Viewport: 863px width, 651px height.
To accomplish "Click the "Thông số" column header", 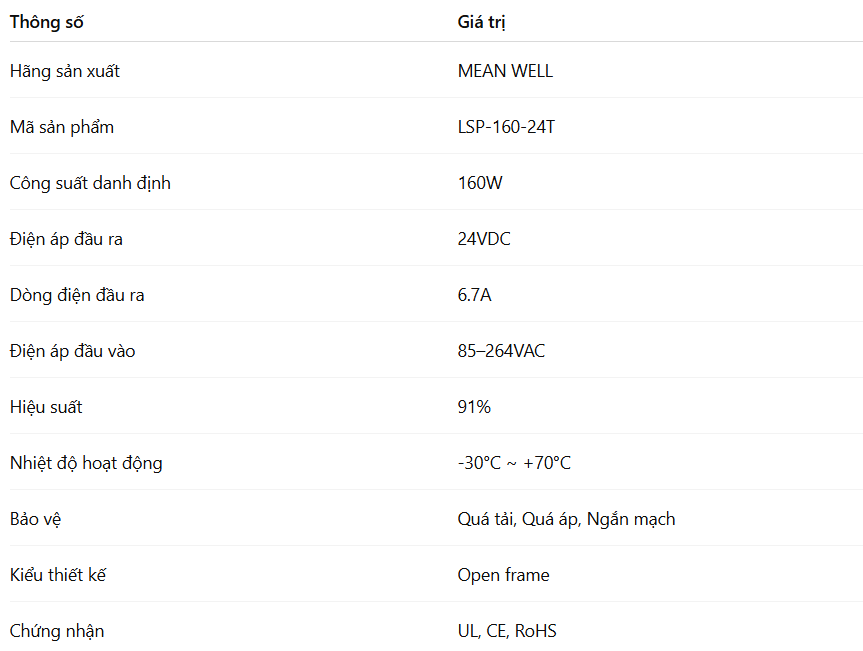I will pos(47,22).
